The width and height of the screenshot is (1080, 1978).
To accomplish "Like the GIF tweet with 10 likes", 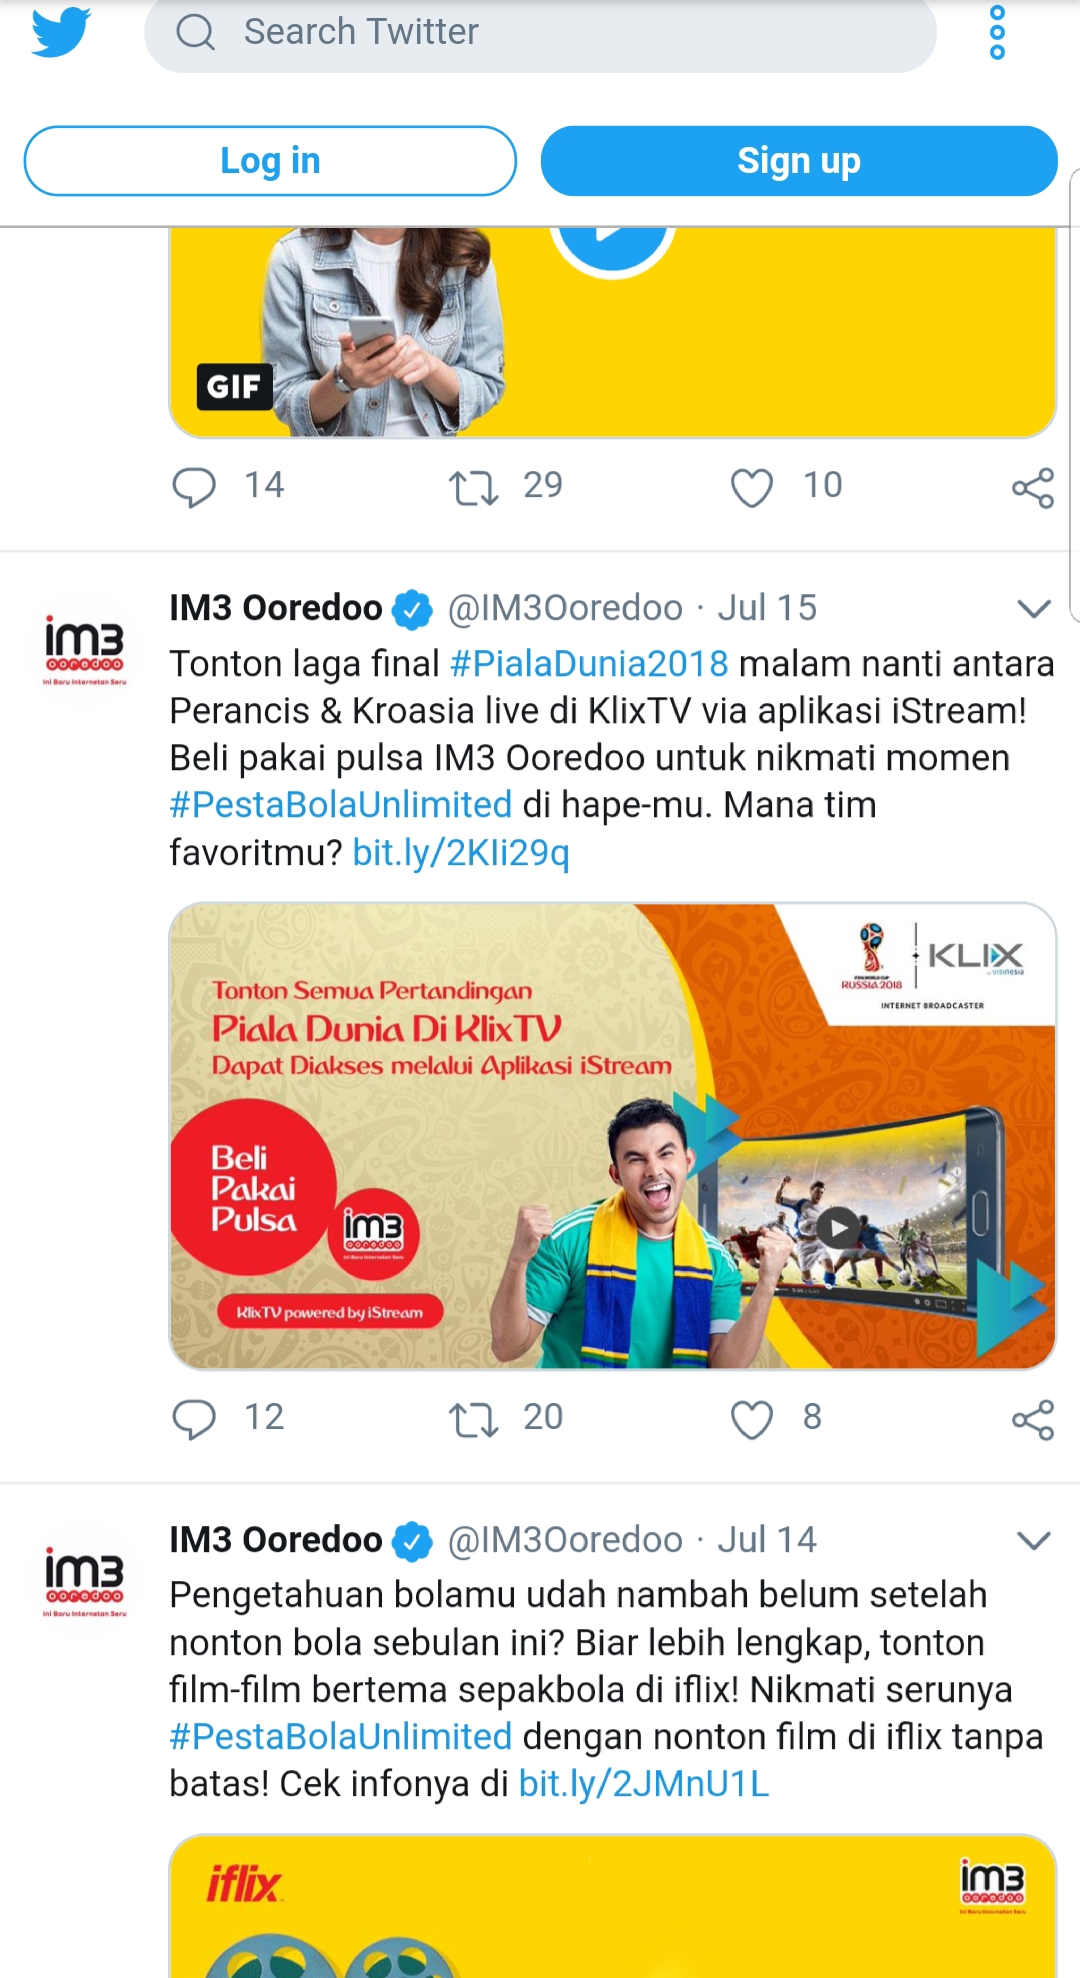I will coord(752,488).
